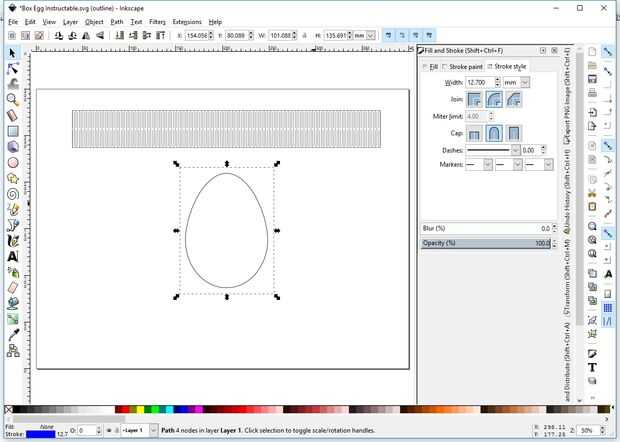
Task: Select the Pen Bezier tool
Action: tap(13, 225)
